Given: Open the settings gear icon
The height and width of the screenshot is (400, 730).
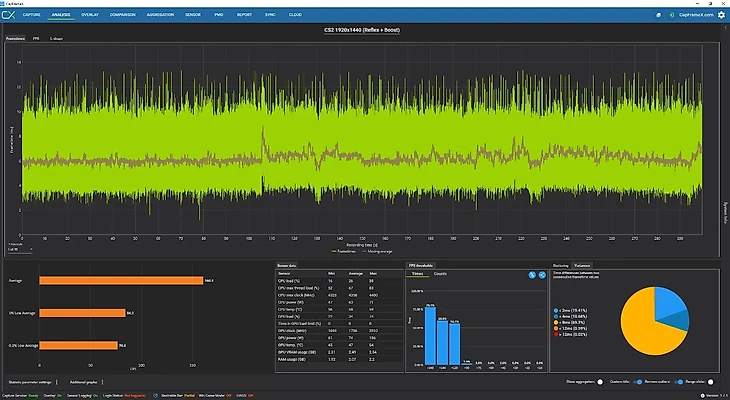Looking at the screenshot, I should (x=721, y=15).
